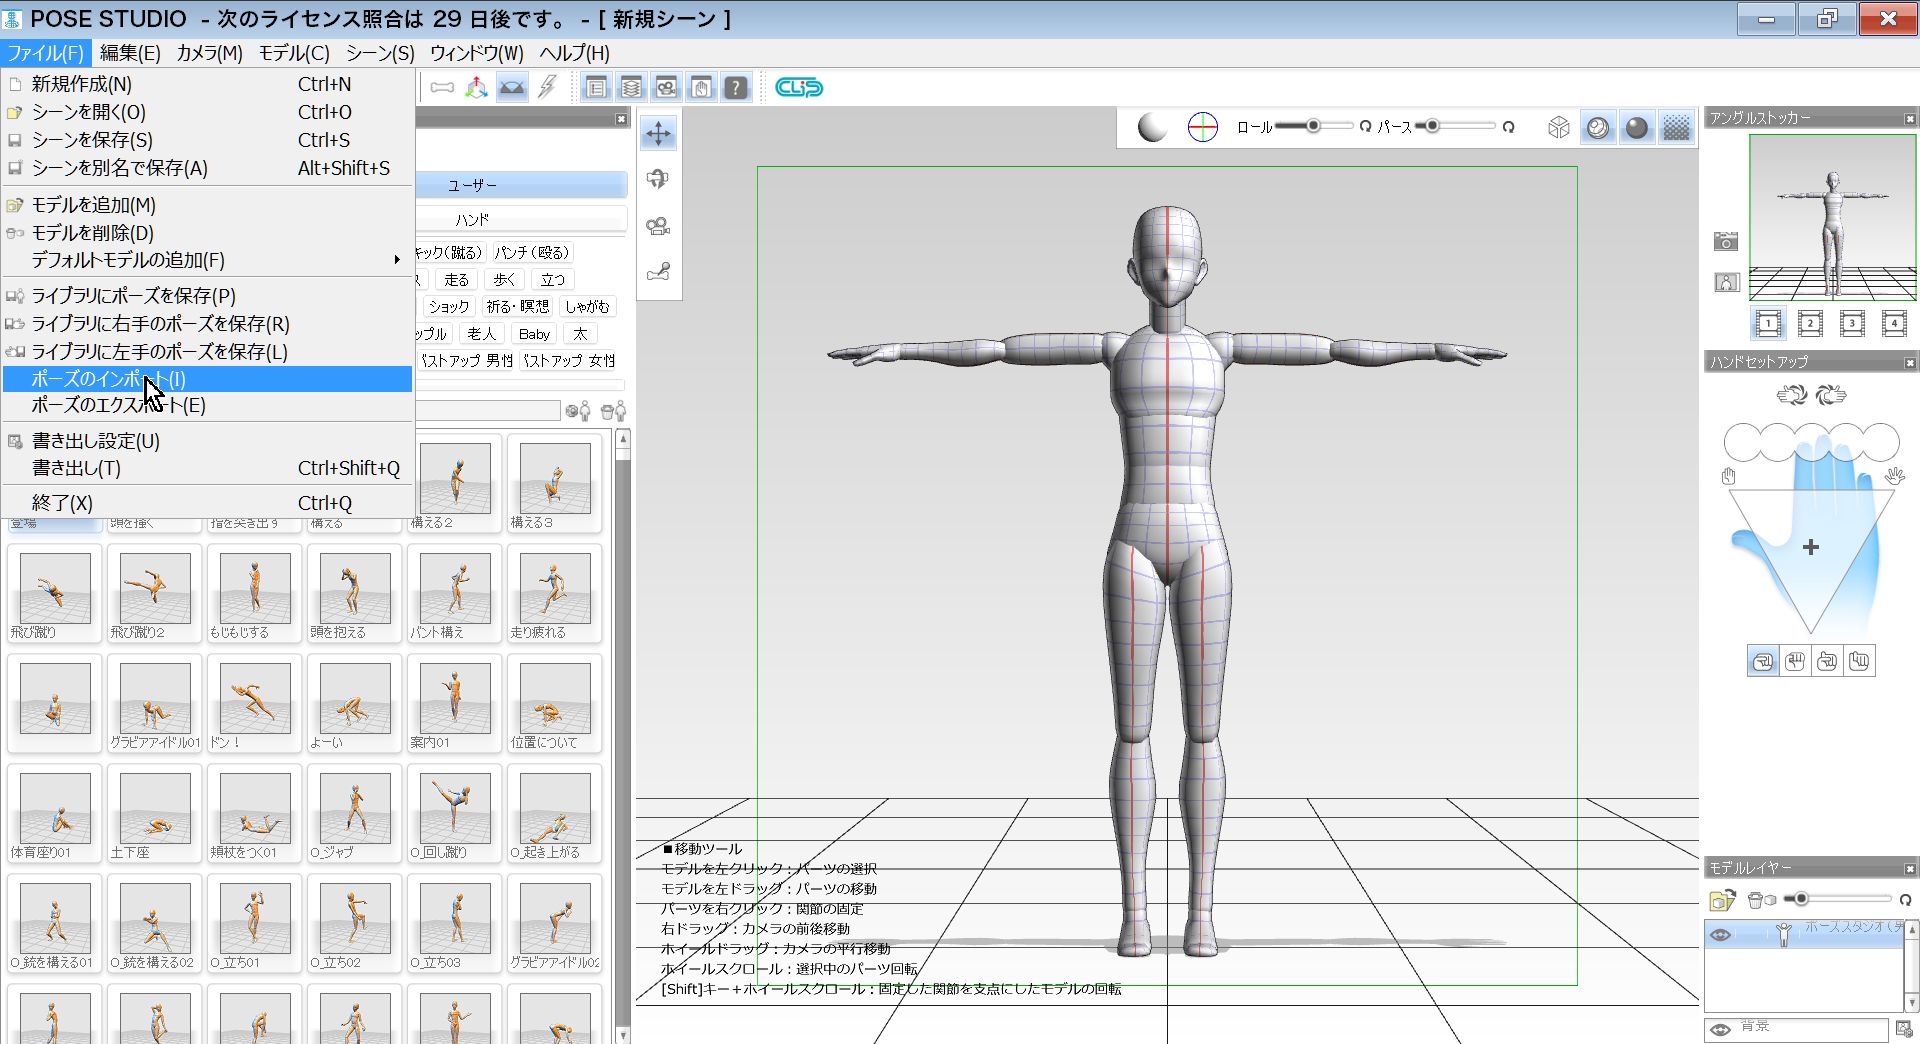Toggle the textured shading display mode icon

coord(1678,127)
